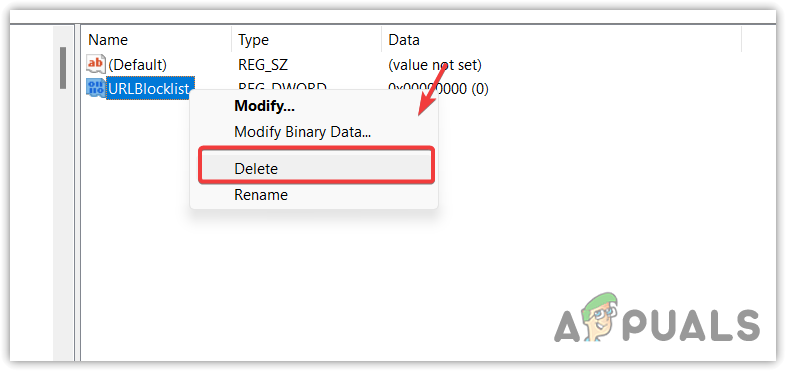This screenshot has height=371, width=786.
Task: Select the URLBlocklist entry name
Action: pos(149,89)
